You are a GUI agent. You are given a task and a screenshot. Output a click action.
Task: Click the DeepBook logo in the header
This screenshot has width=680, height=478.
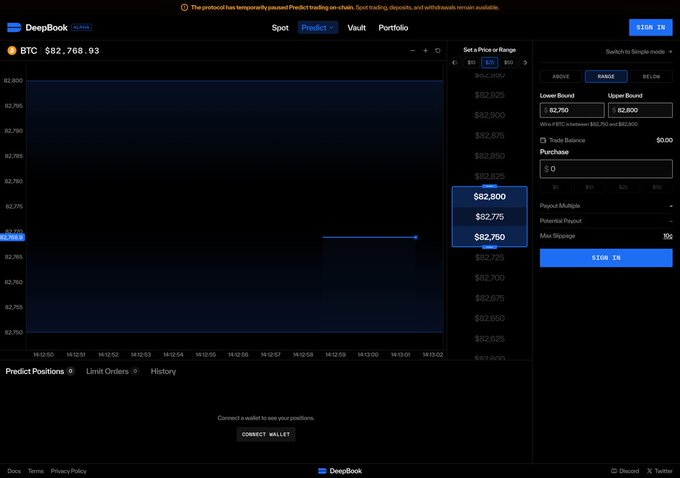click(38, 28)
